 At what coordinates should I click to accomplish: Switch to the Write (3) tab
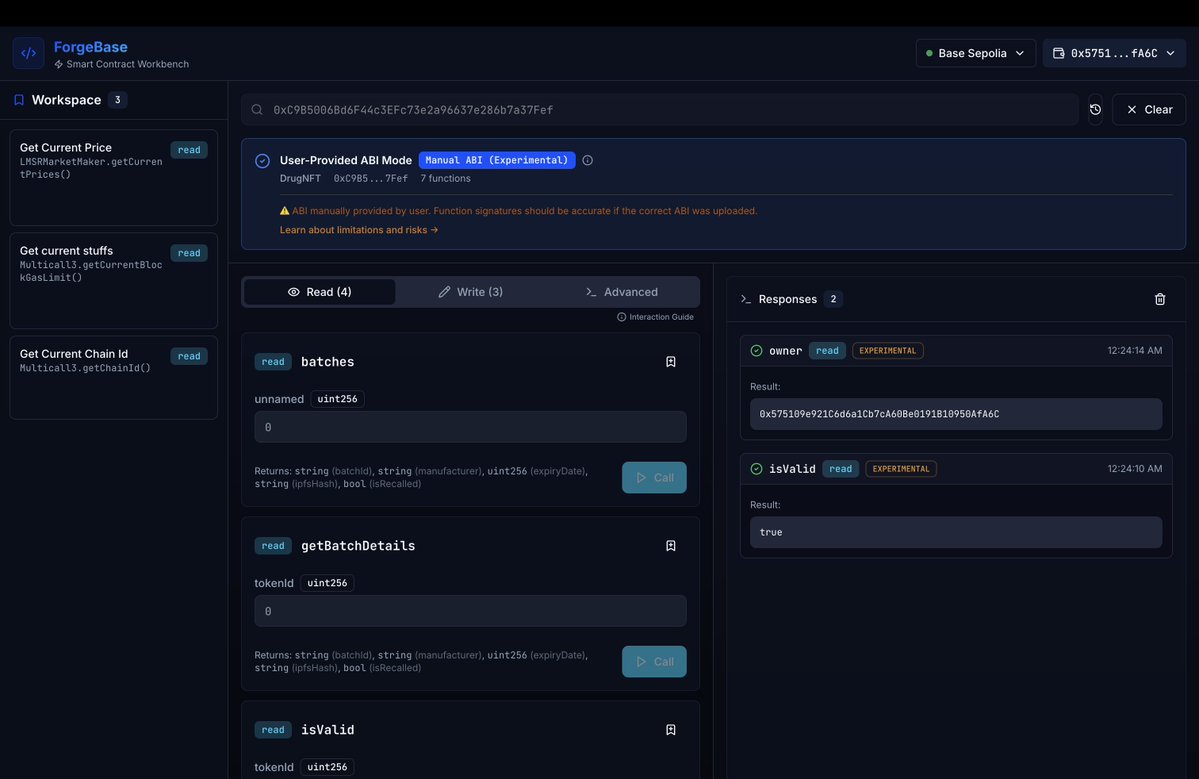[470, 292]
